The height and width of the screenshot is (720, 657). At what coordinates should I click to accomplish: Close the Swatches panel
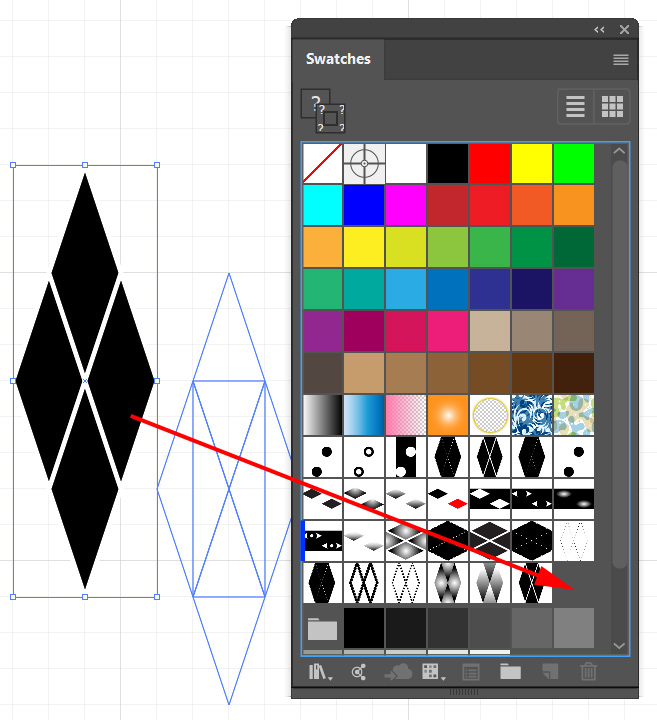pos(625,30)
